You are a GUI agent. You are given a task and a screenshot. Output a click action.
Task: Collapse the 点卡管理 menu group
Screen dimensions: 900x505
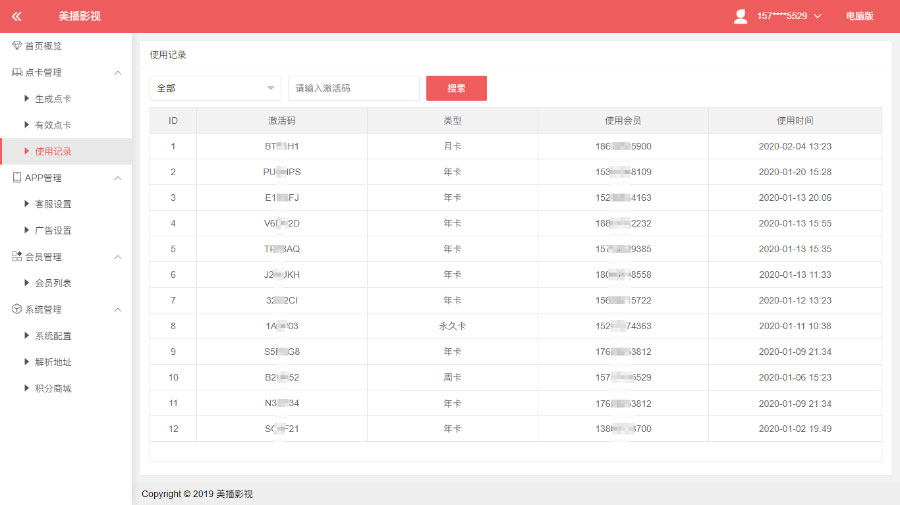[x=118, y=73]
